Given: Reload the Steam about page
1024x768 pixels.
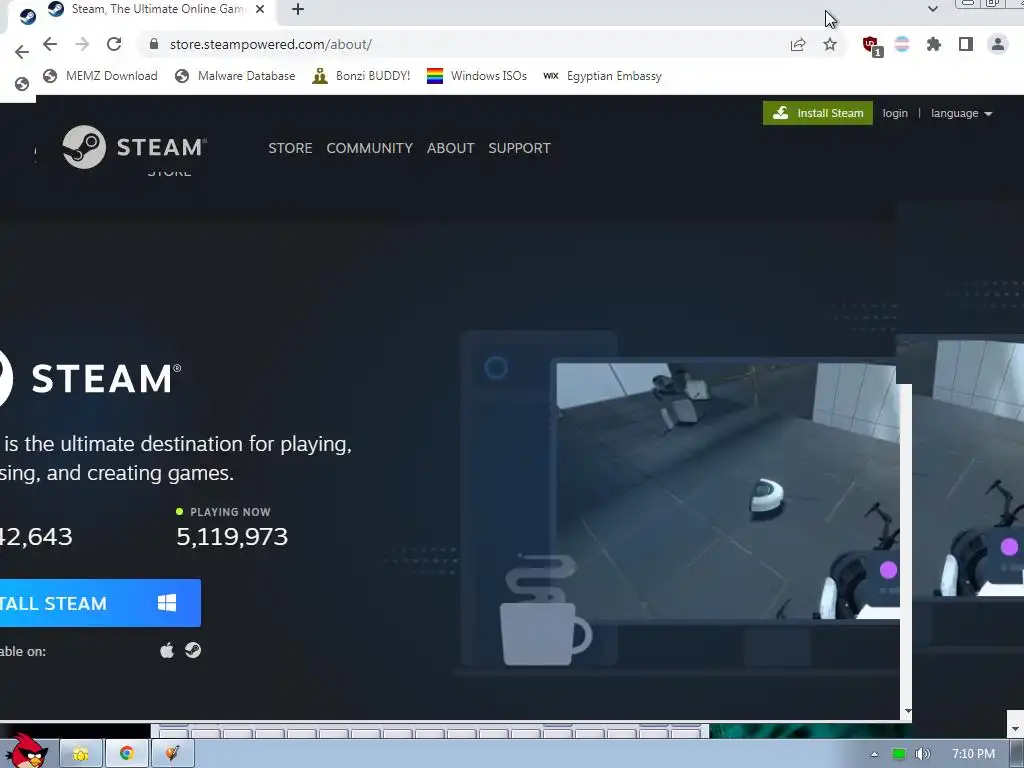Looking at the screenshot, I should click(114, 44).
